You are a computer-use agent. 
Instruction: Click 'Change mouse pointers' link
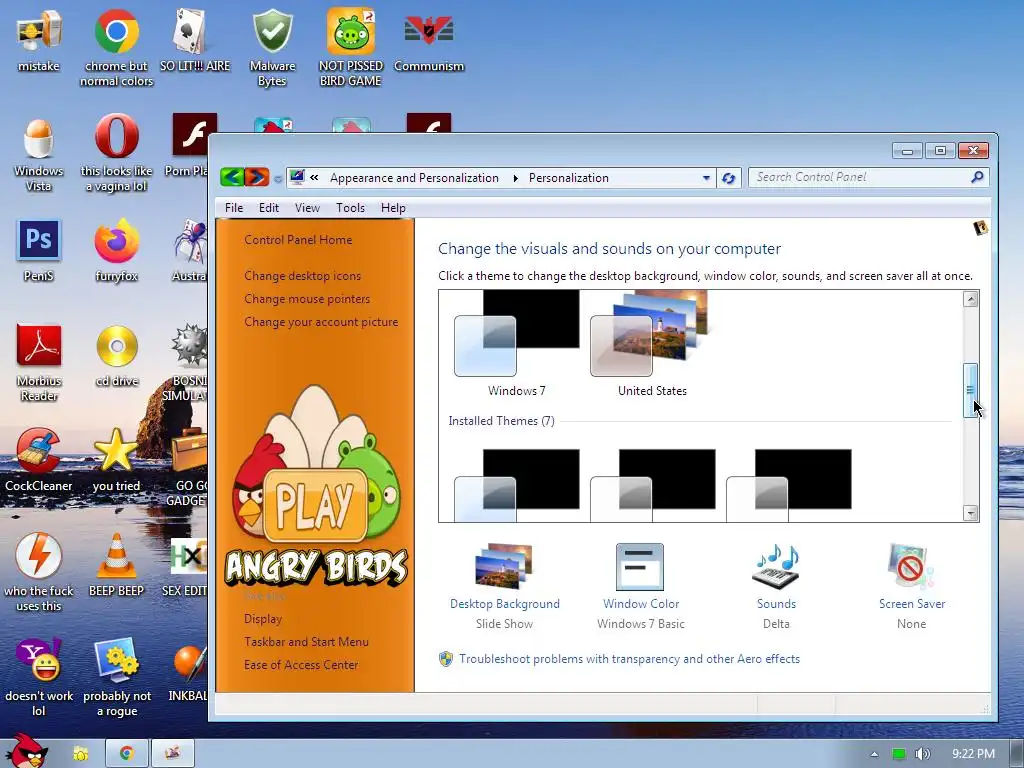click(307, 298)
